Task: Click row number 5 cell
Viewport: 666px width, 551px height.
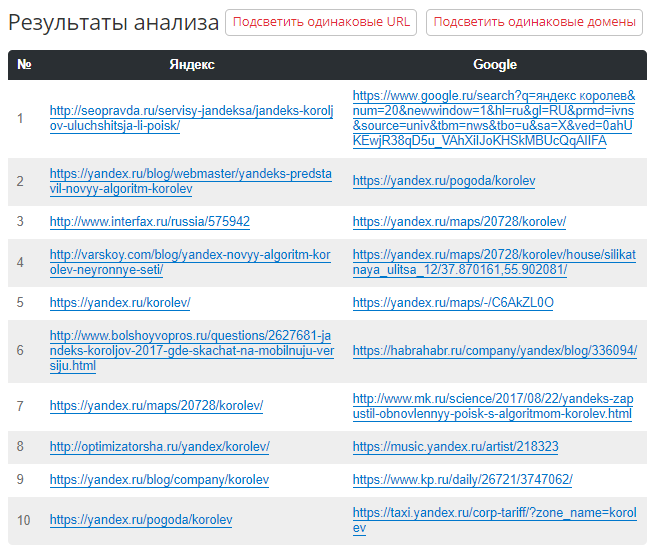Action: (x=20, y=303)
